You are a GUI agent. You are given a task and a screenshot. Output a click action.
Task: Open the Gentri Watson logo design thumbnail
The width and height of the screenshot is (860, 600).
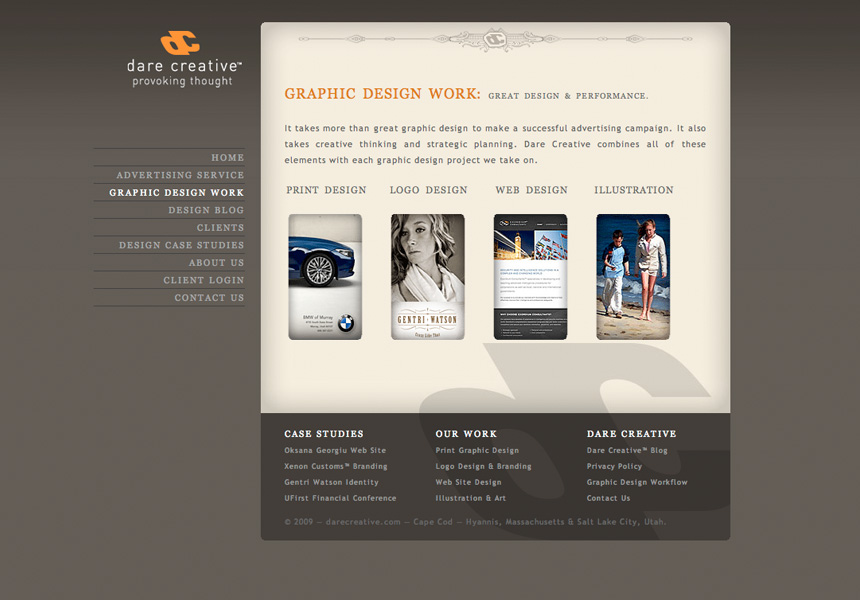coord(427,277)
